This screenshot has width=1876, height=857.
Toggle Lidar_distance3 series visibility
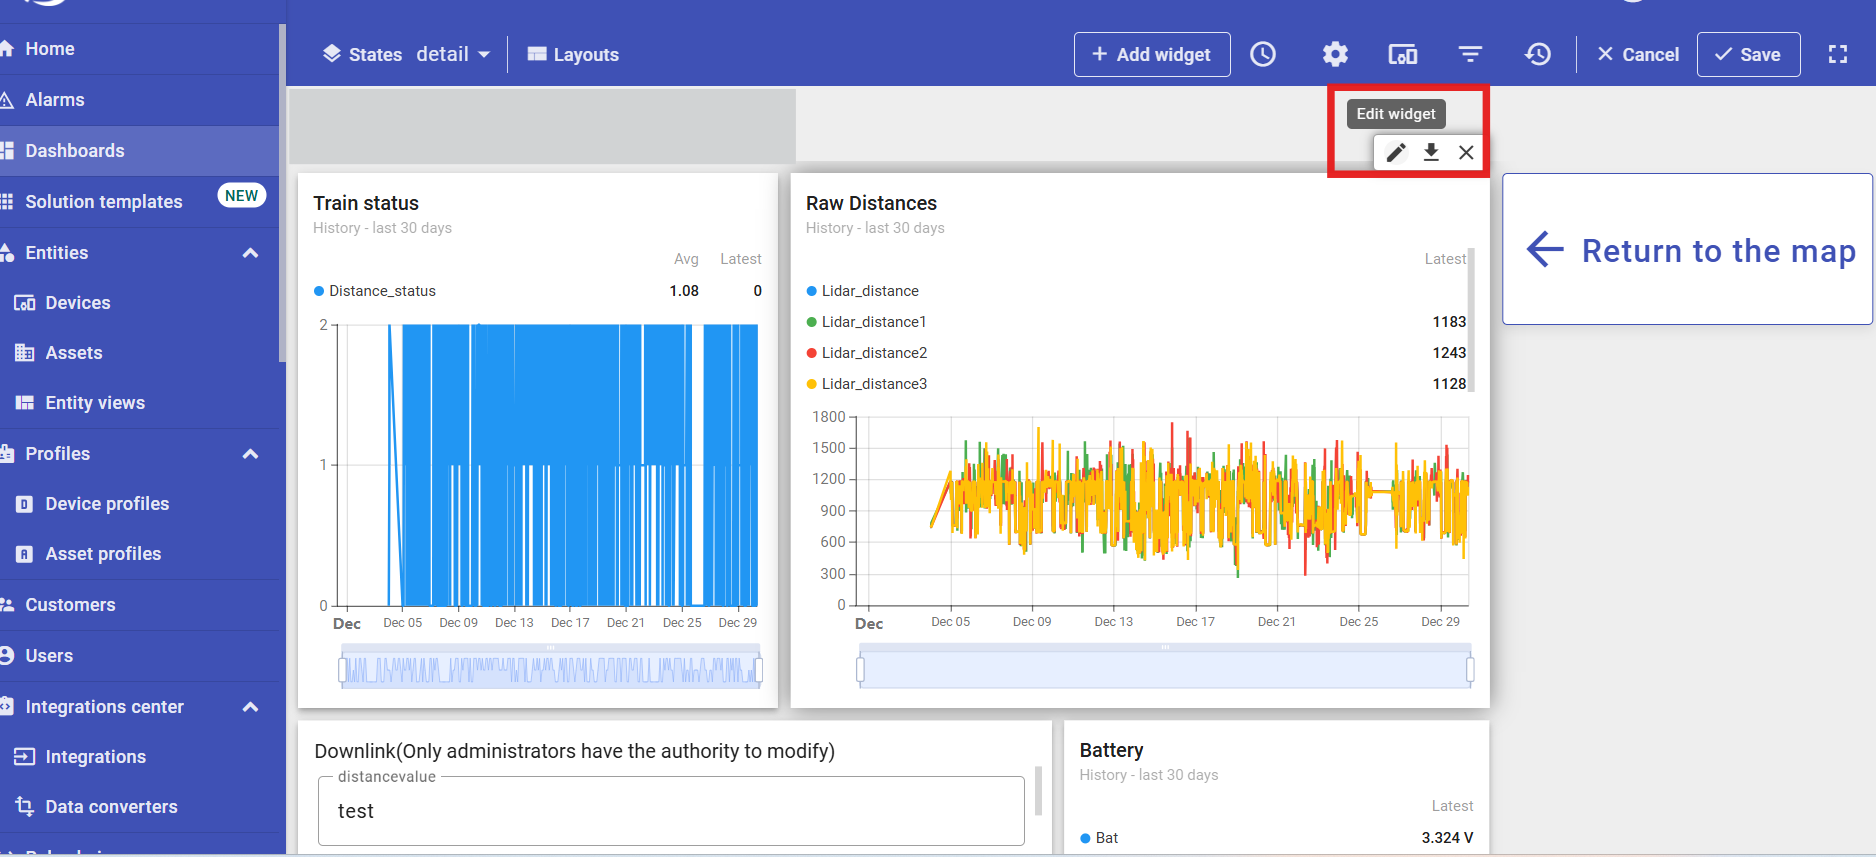873,384
